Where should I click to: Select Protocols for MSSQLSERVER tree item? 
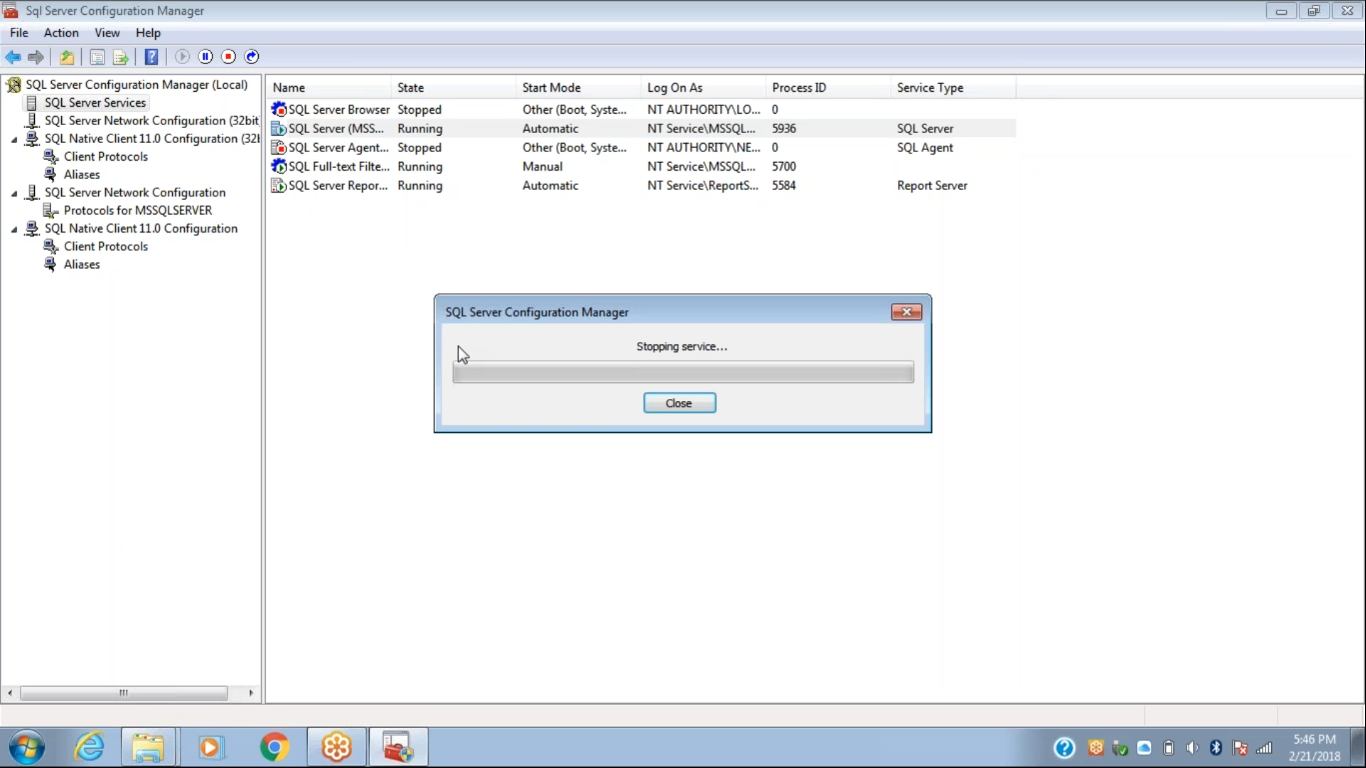(138, 211)
